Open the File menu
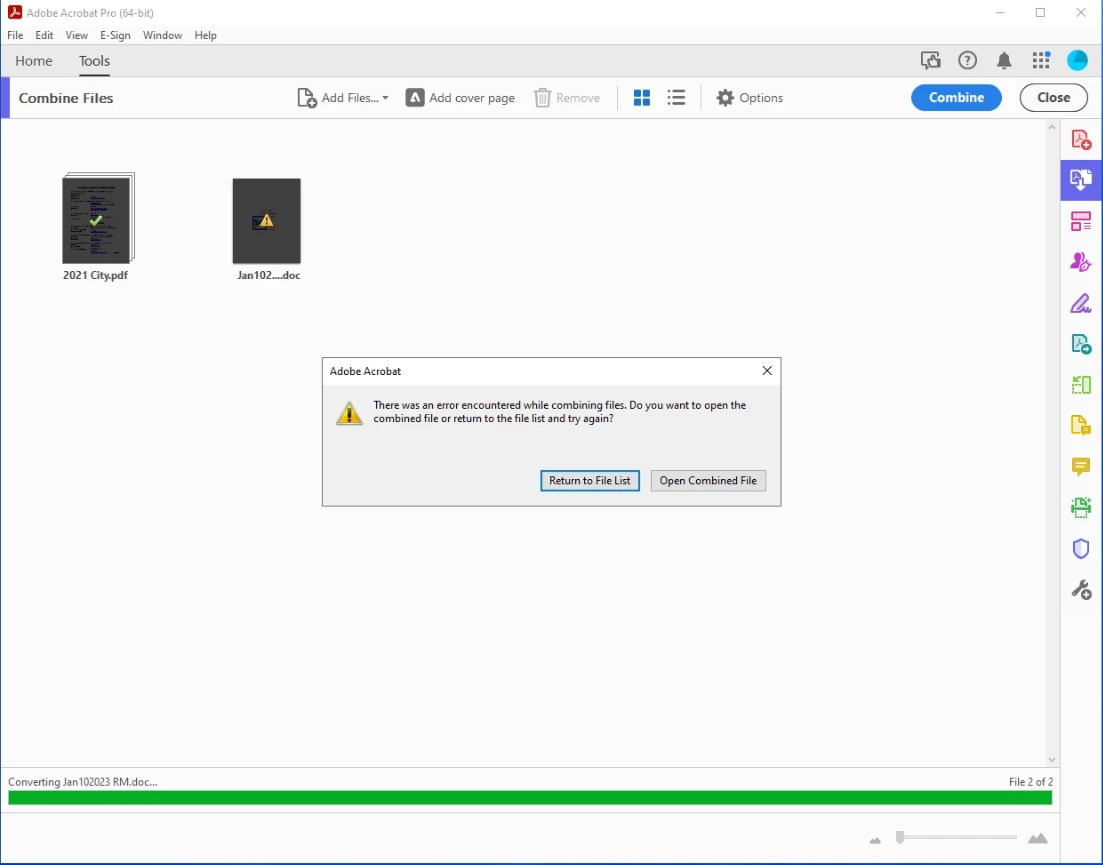The height and width of the screenshot is (865, 1103). pos(15,35)
